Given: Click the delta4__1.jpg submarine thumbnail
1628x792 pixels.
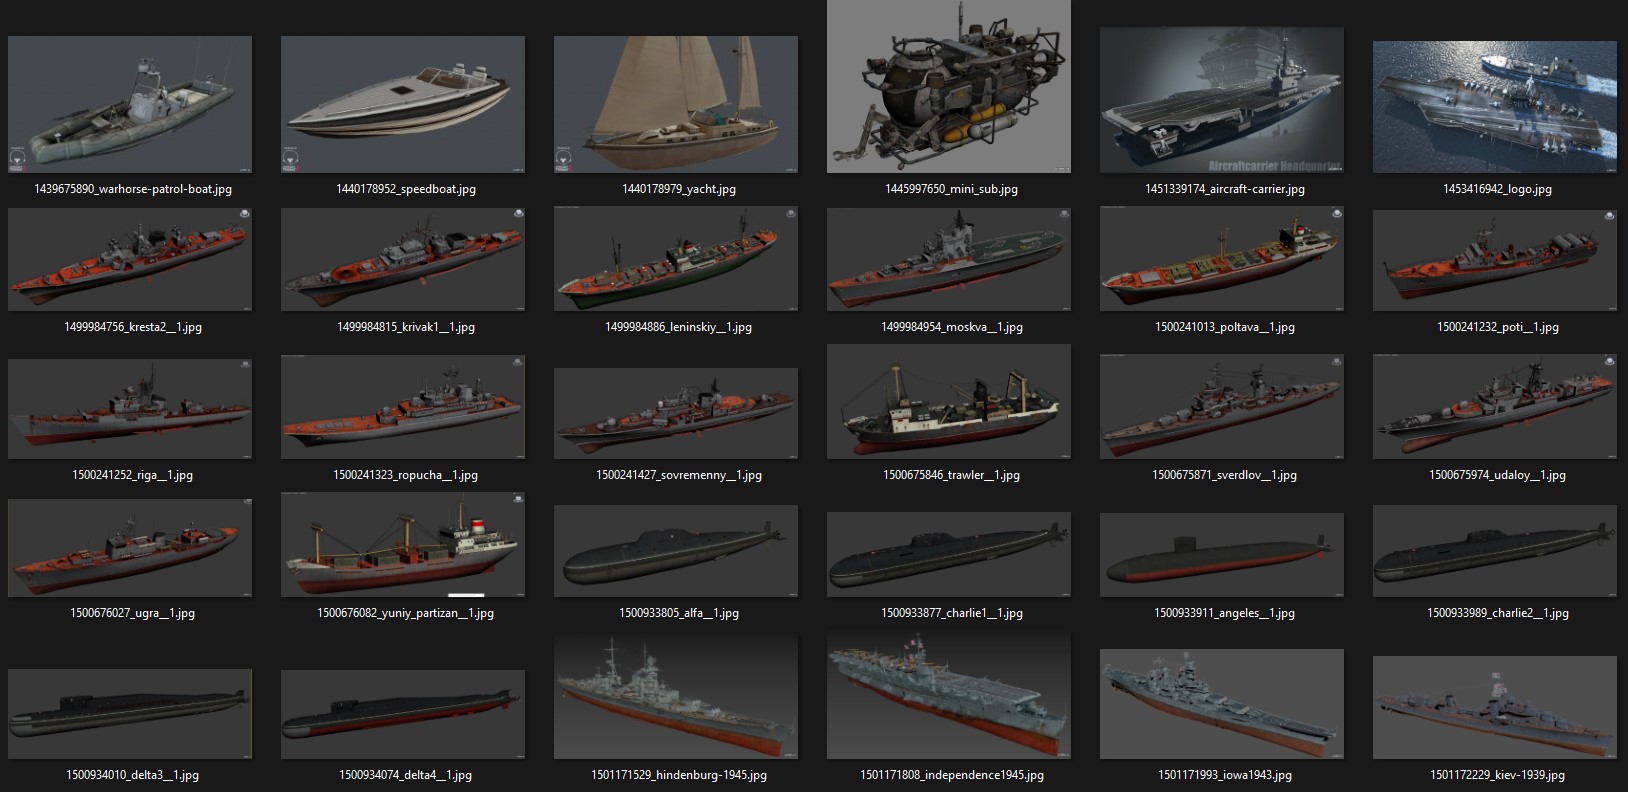Looking at the screenshot, I should 403,715.
